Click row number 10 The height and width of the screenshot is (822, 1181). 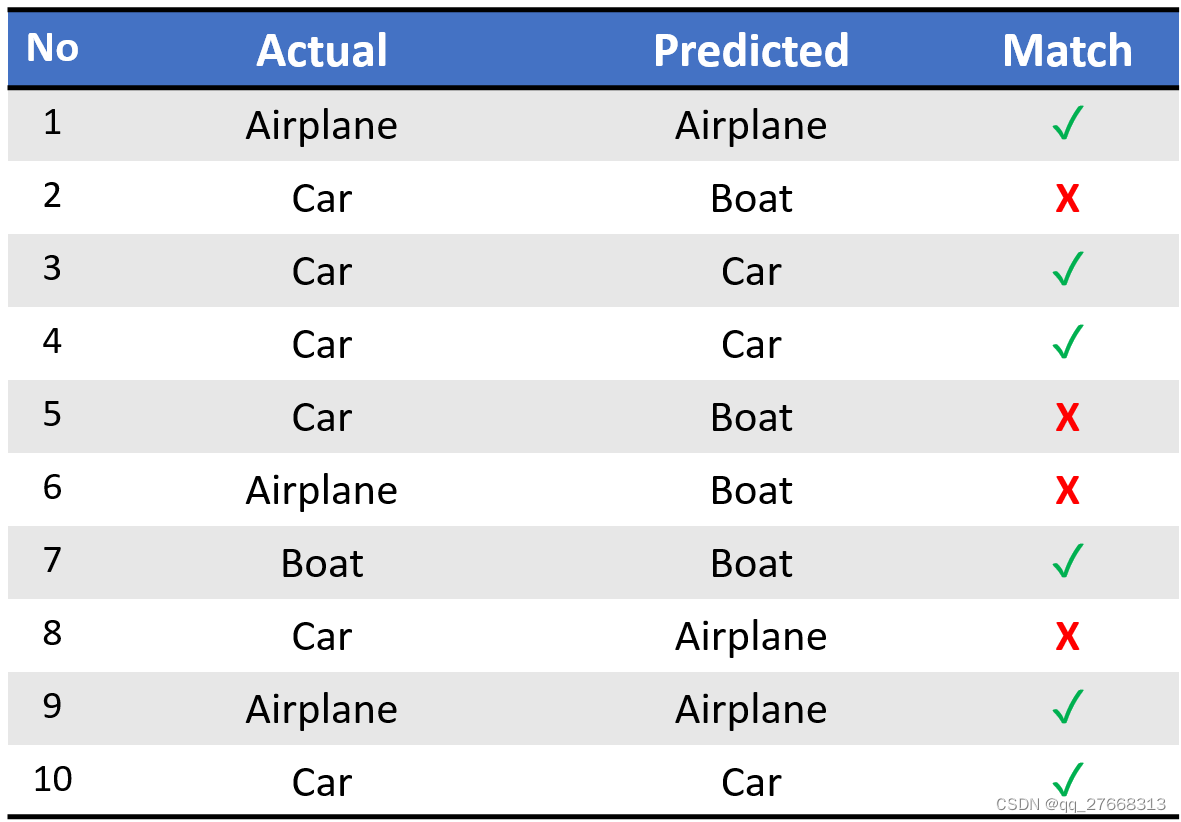53,779
